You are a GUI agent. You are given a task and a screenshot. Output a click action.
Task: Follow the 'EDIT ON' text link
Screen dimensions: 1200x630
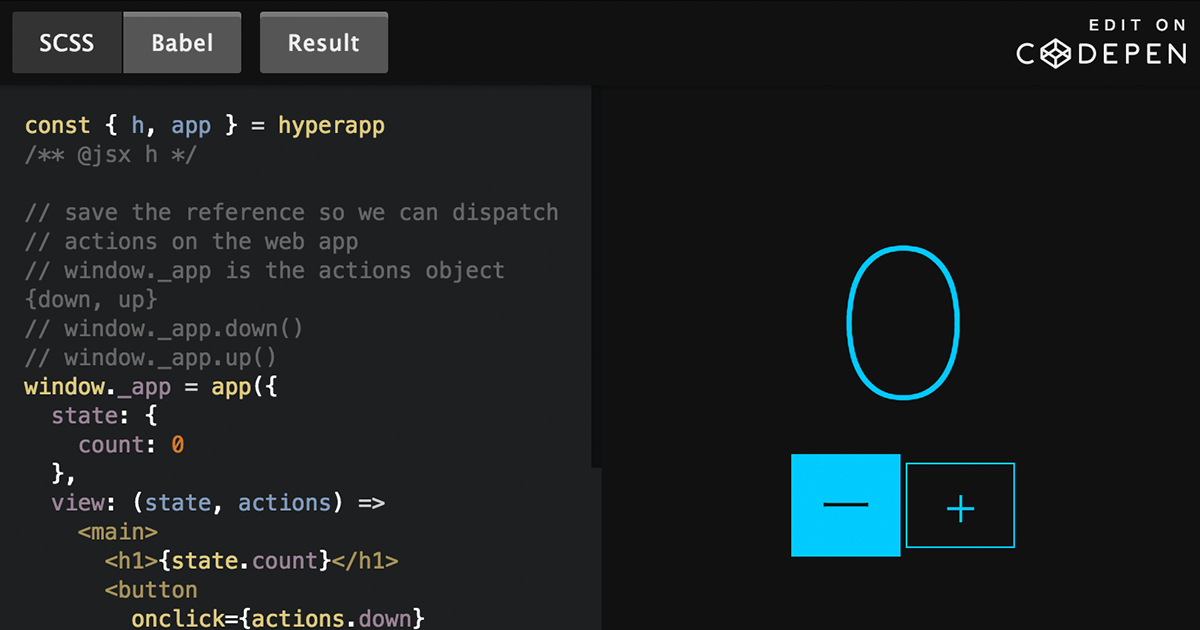1136,25
